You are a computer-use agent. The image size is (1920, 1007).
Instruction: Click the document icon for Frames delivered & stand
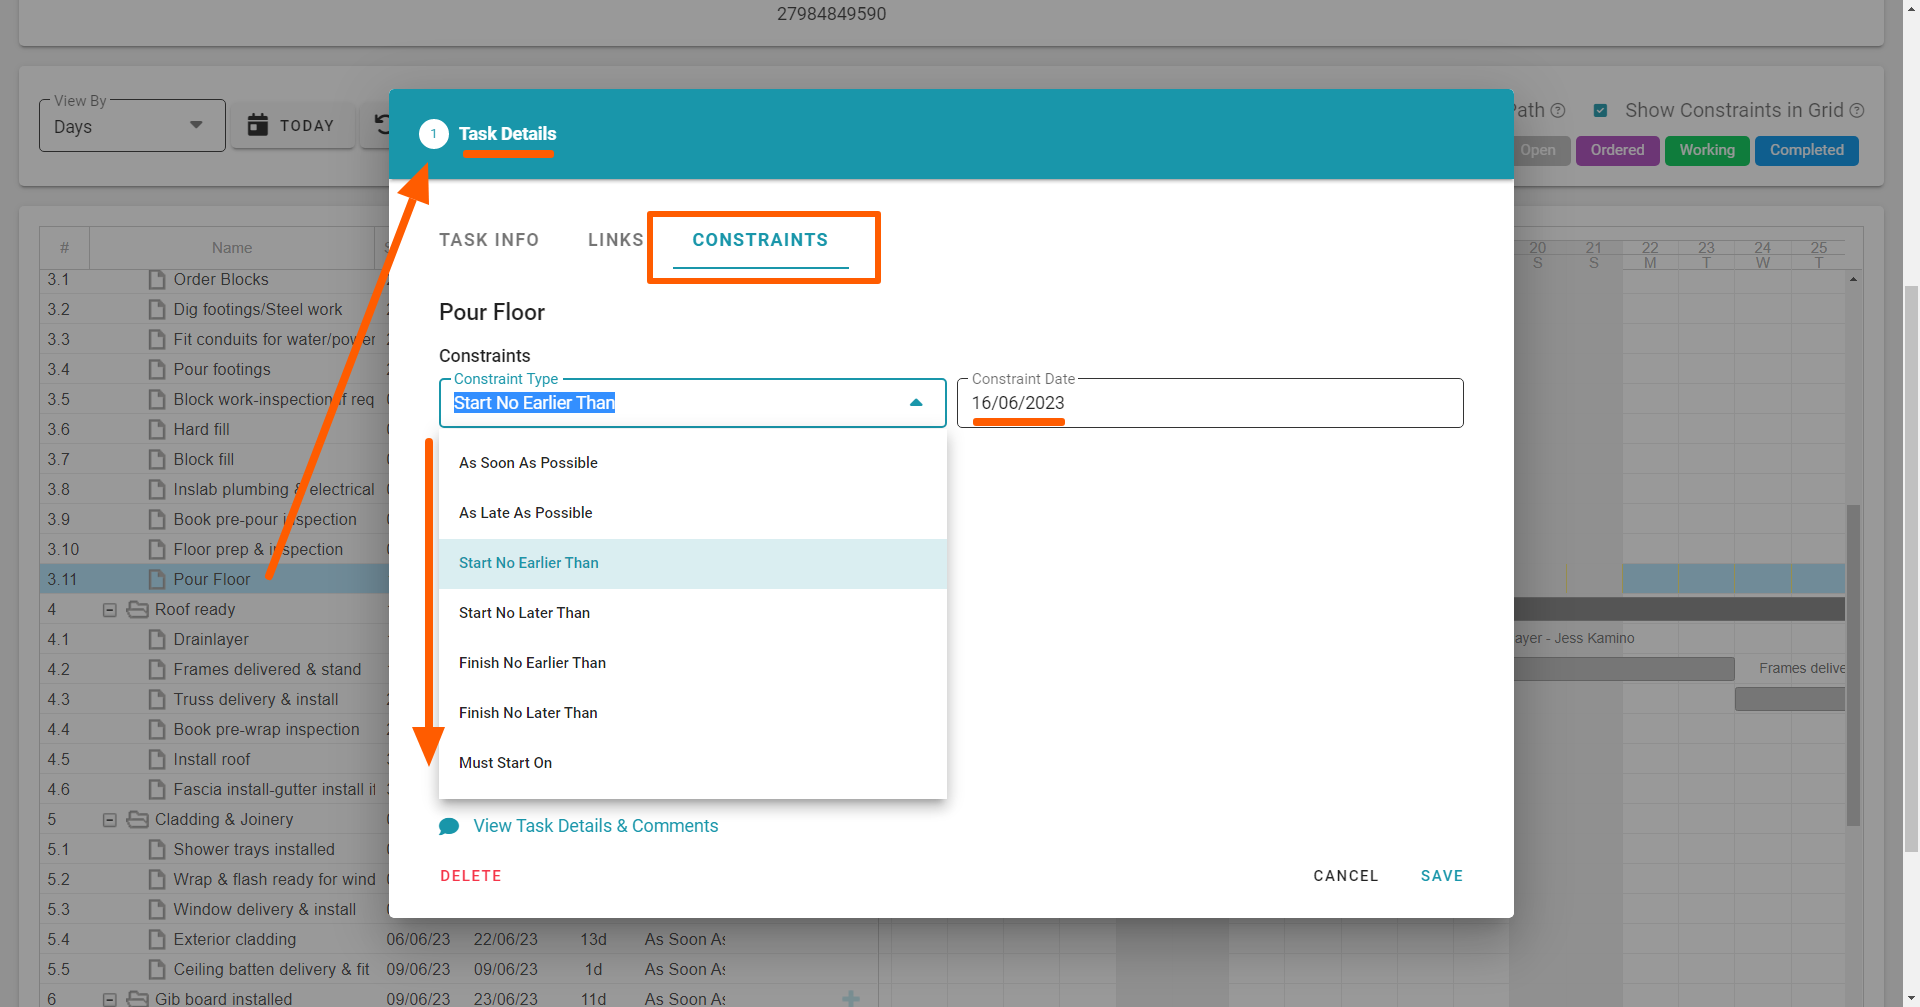point(157,670)
